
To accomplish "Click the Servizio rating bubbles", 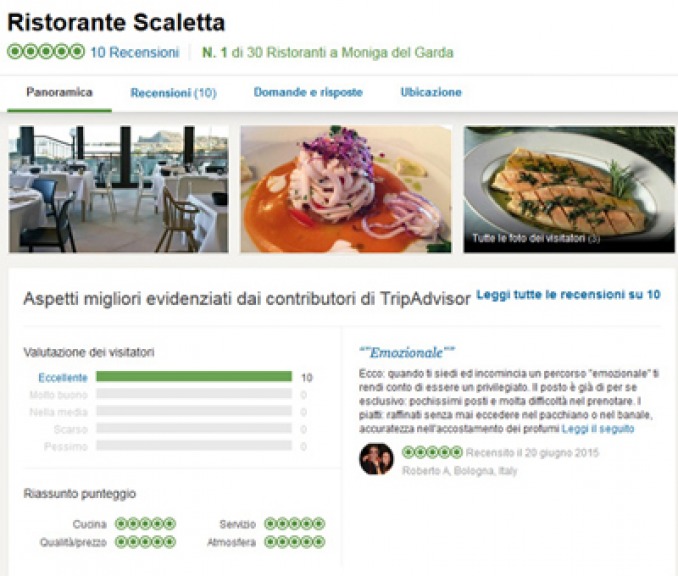I will [x=294, y=524].
